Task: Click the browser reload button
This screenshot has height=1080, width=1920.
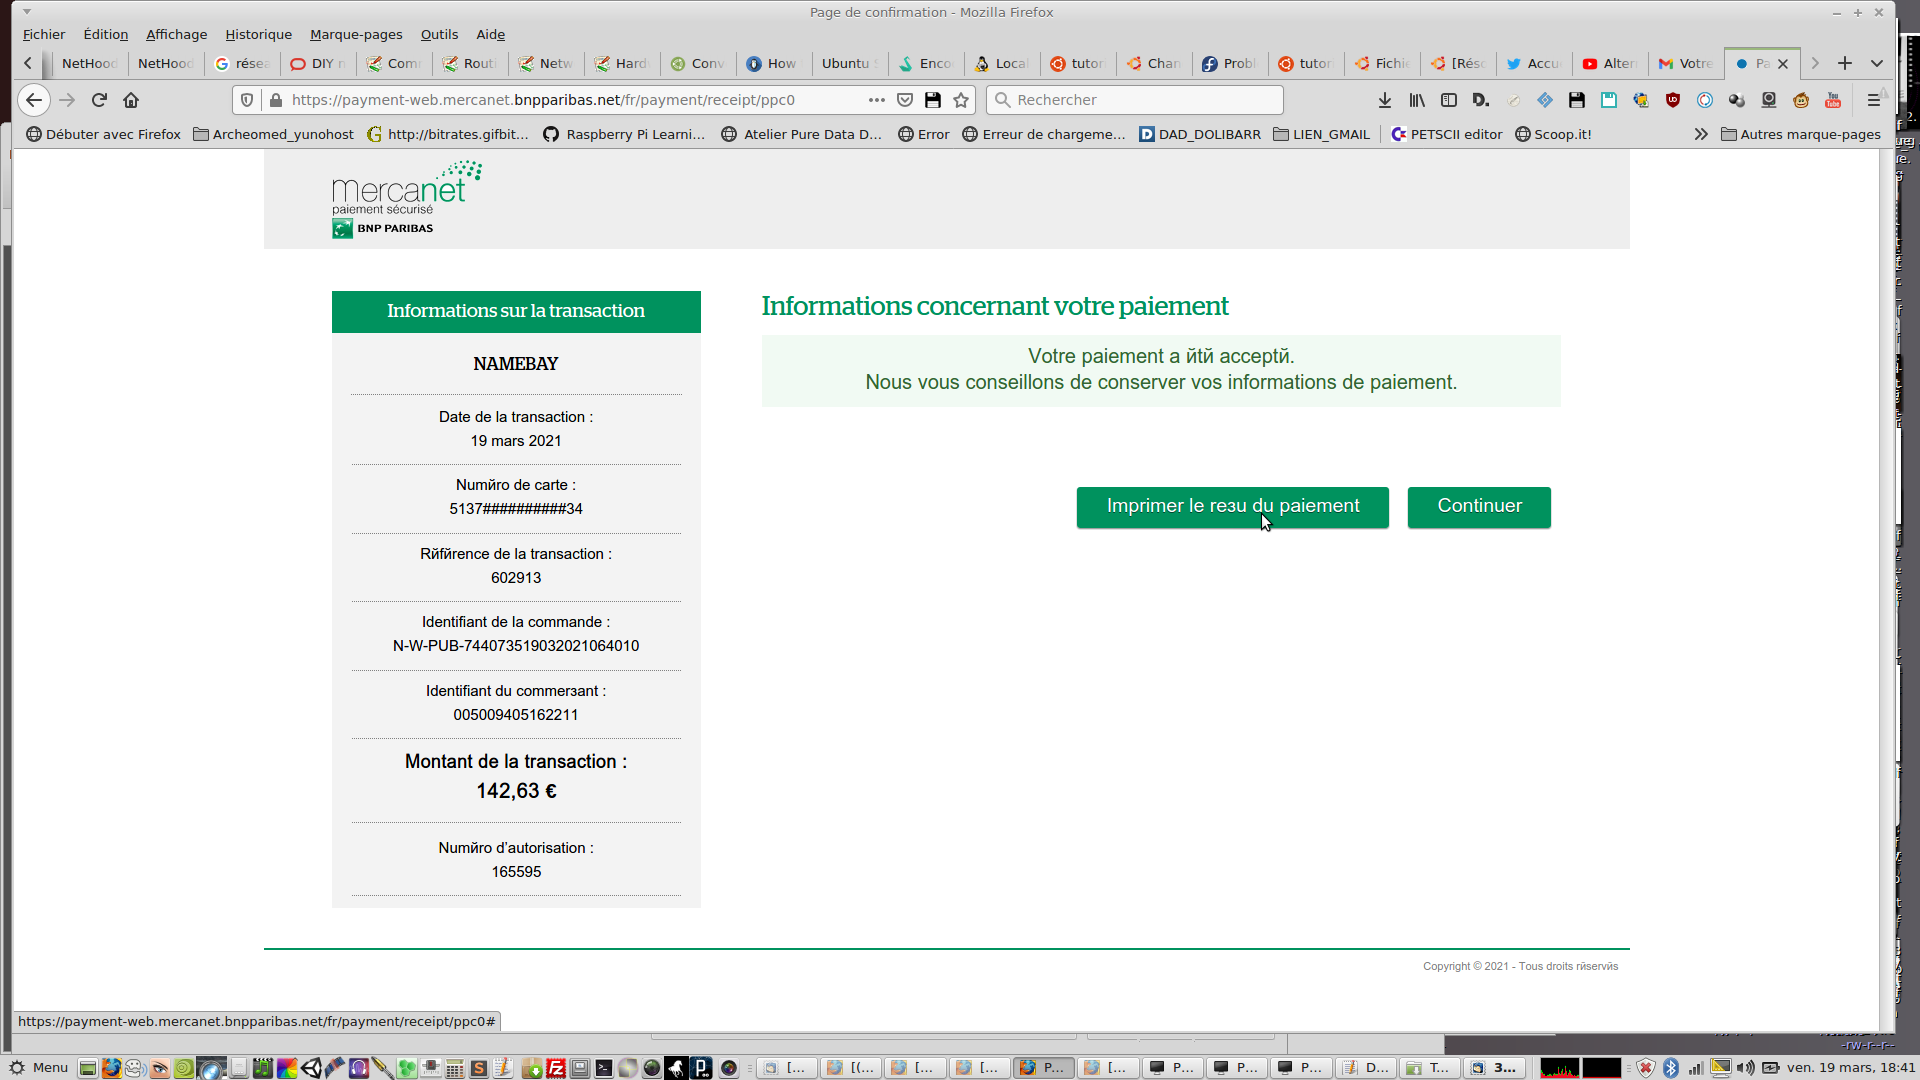Action: [99, 100]
